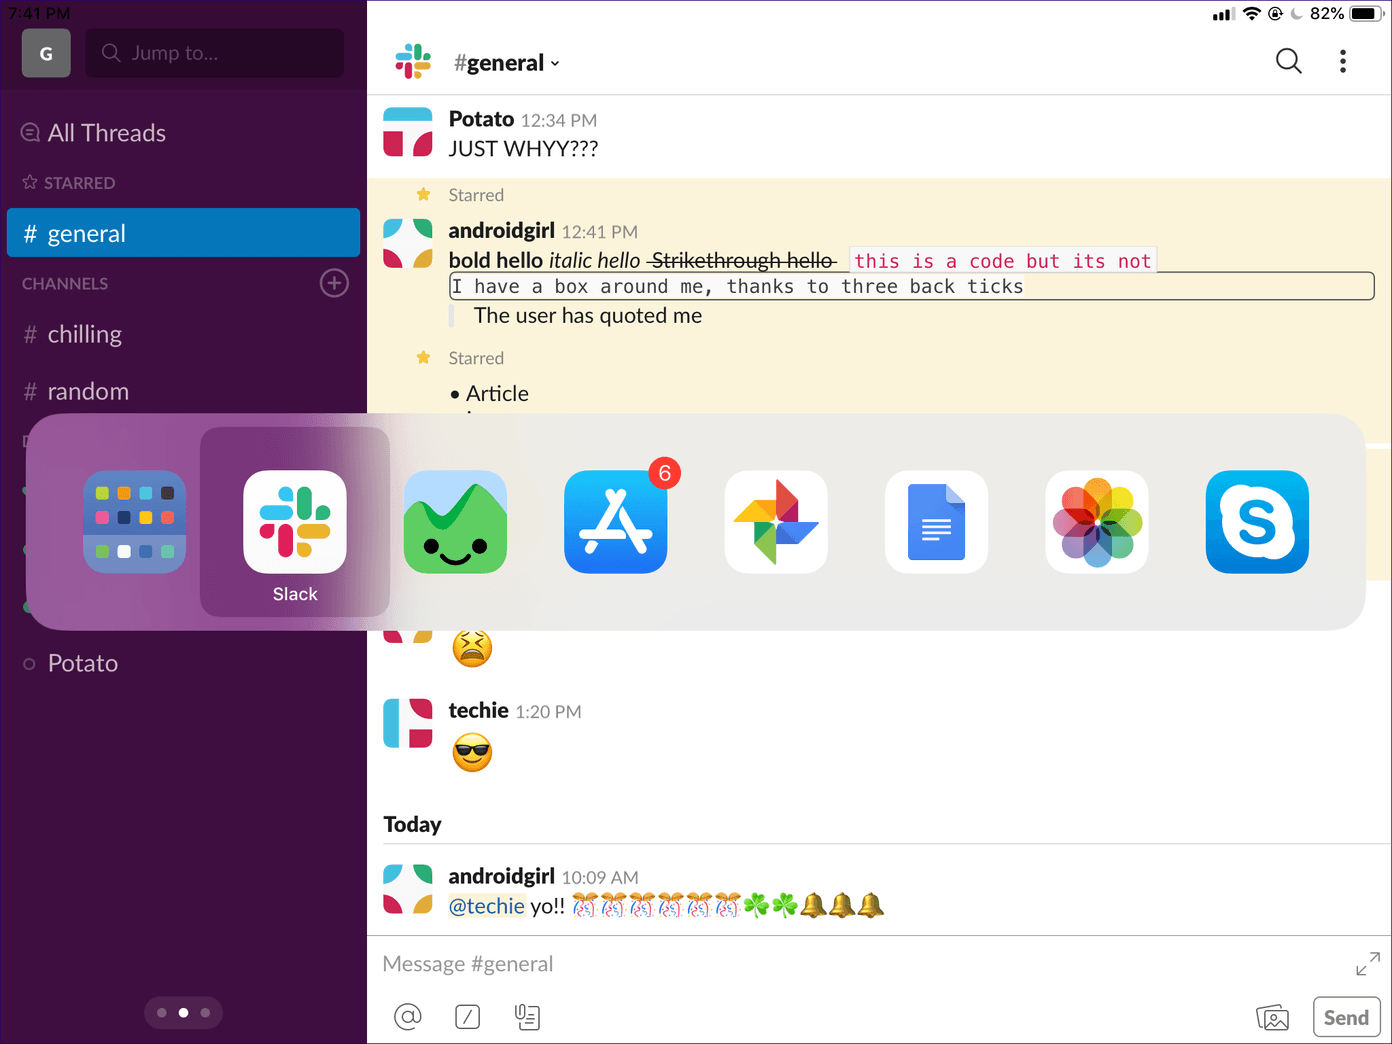Click the Potato username in message
Viewport: 1392px width, 1044px height.
click(x=481, y=119)
